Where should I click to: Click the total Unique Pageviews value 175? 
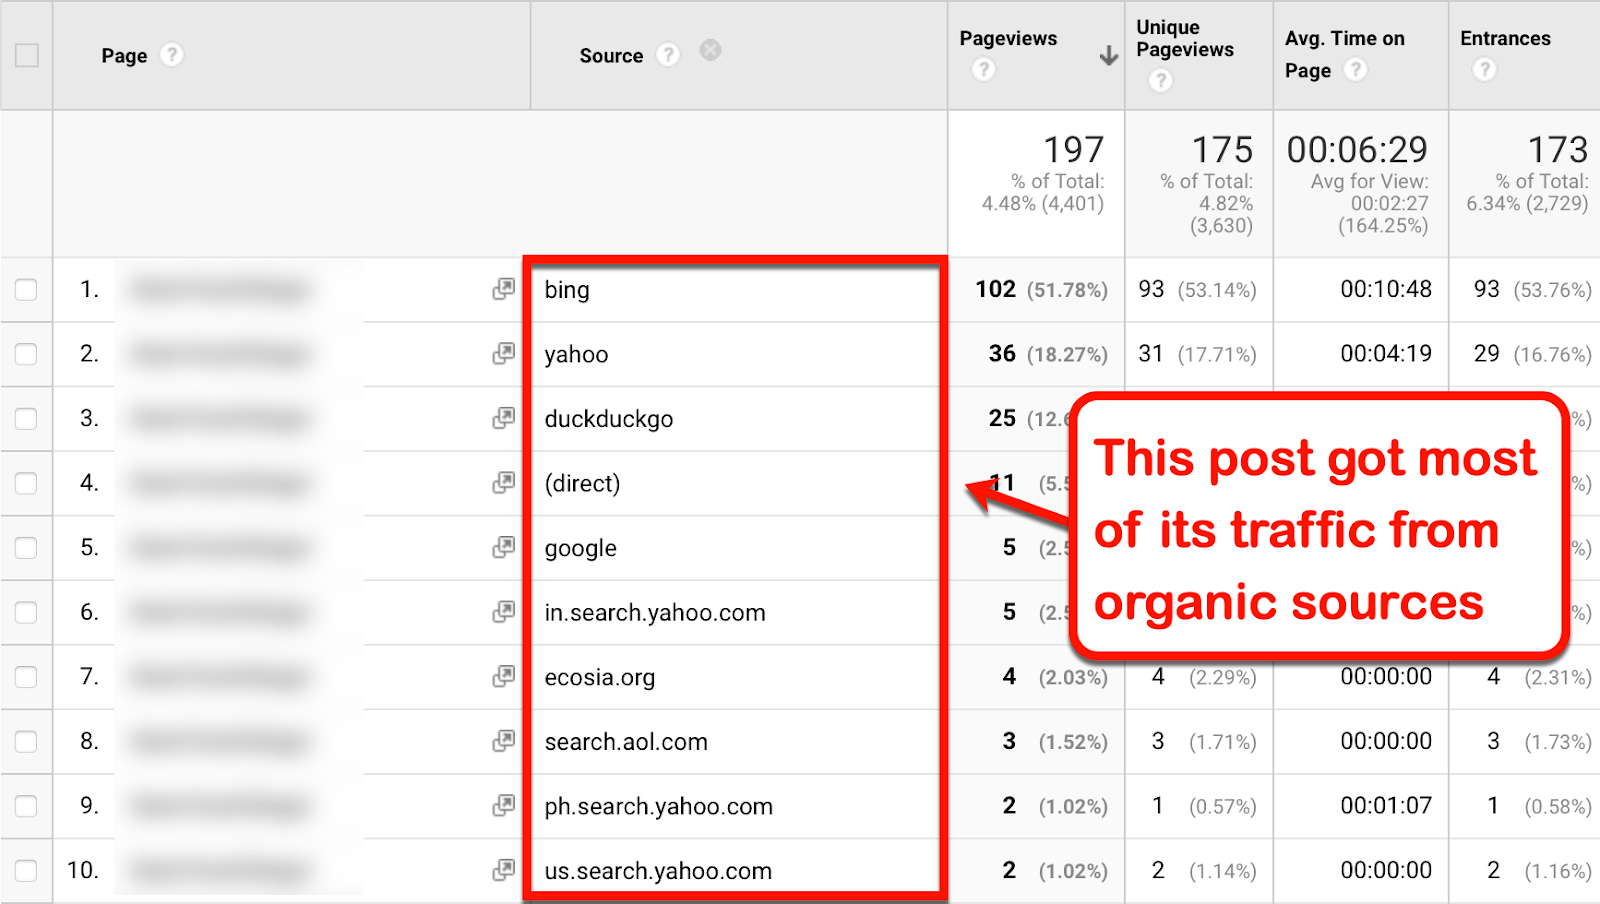pyautogui.click(x=1222, y=150)
